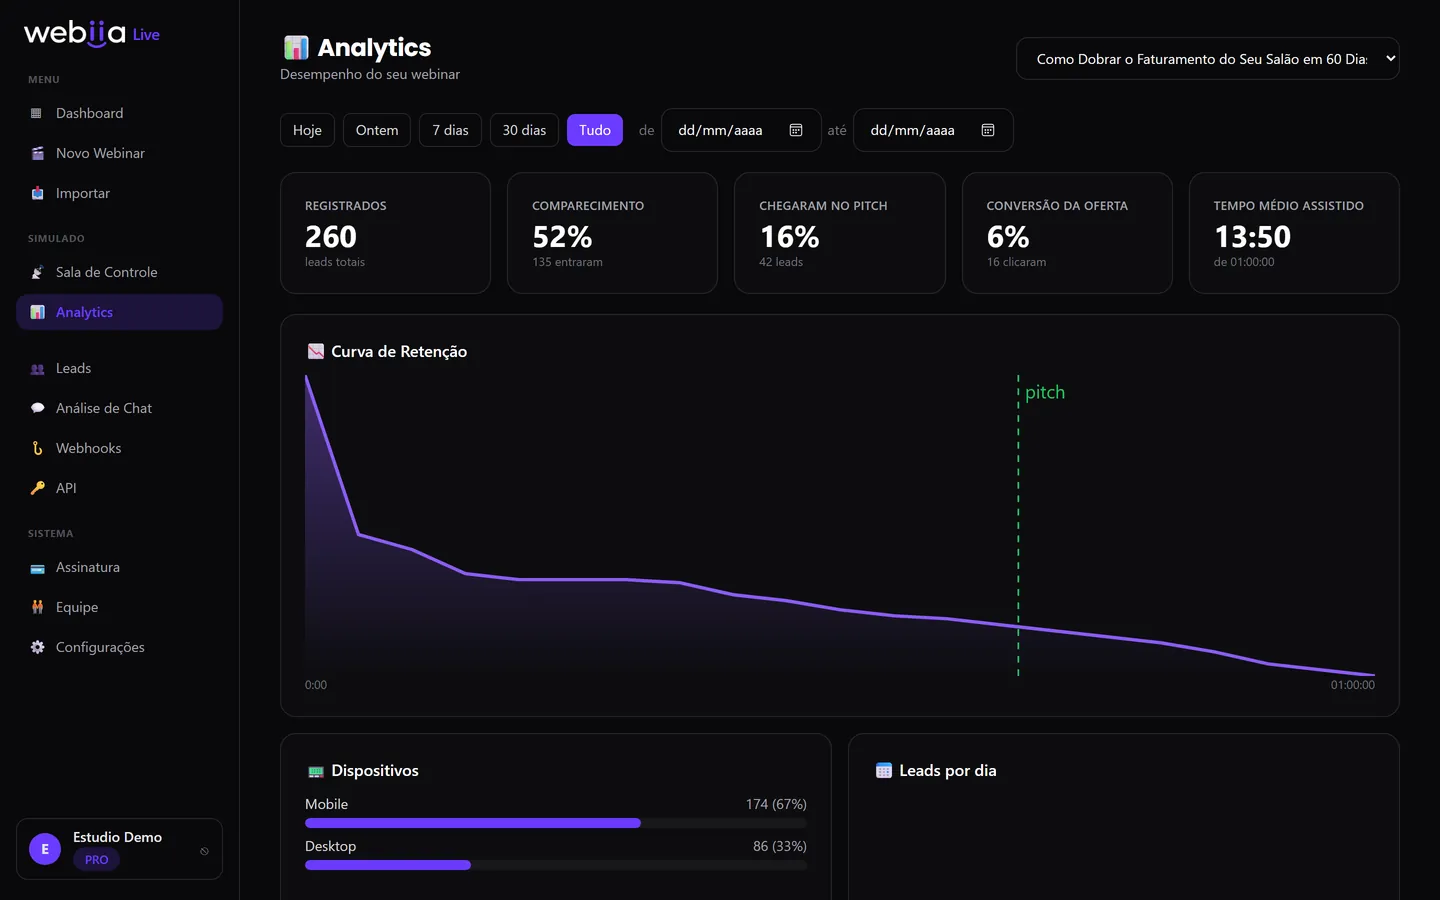Click the Chegaram no Pitch 16% card
The height and width of the screenshot is (900, 1440).
(x=840, y=233)
